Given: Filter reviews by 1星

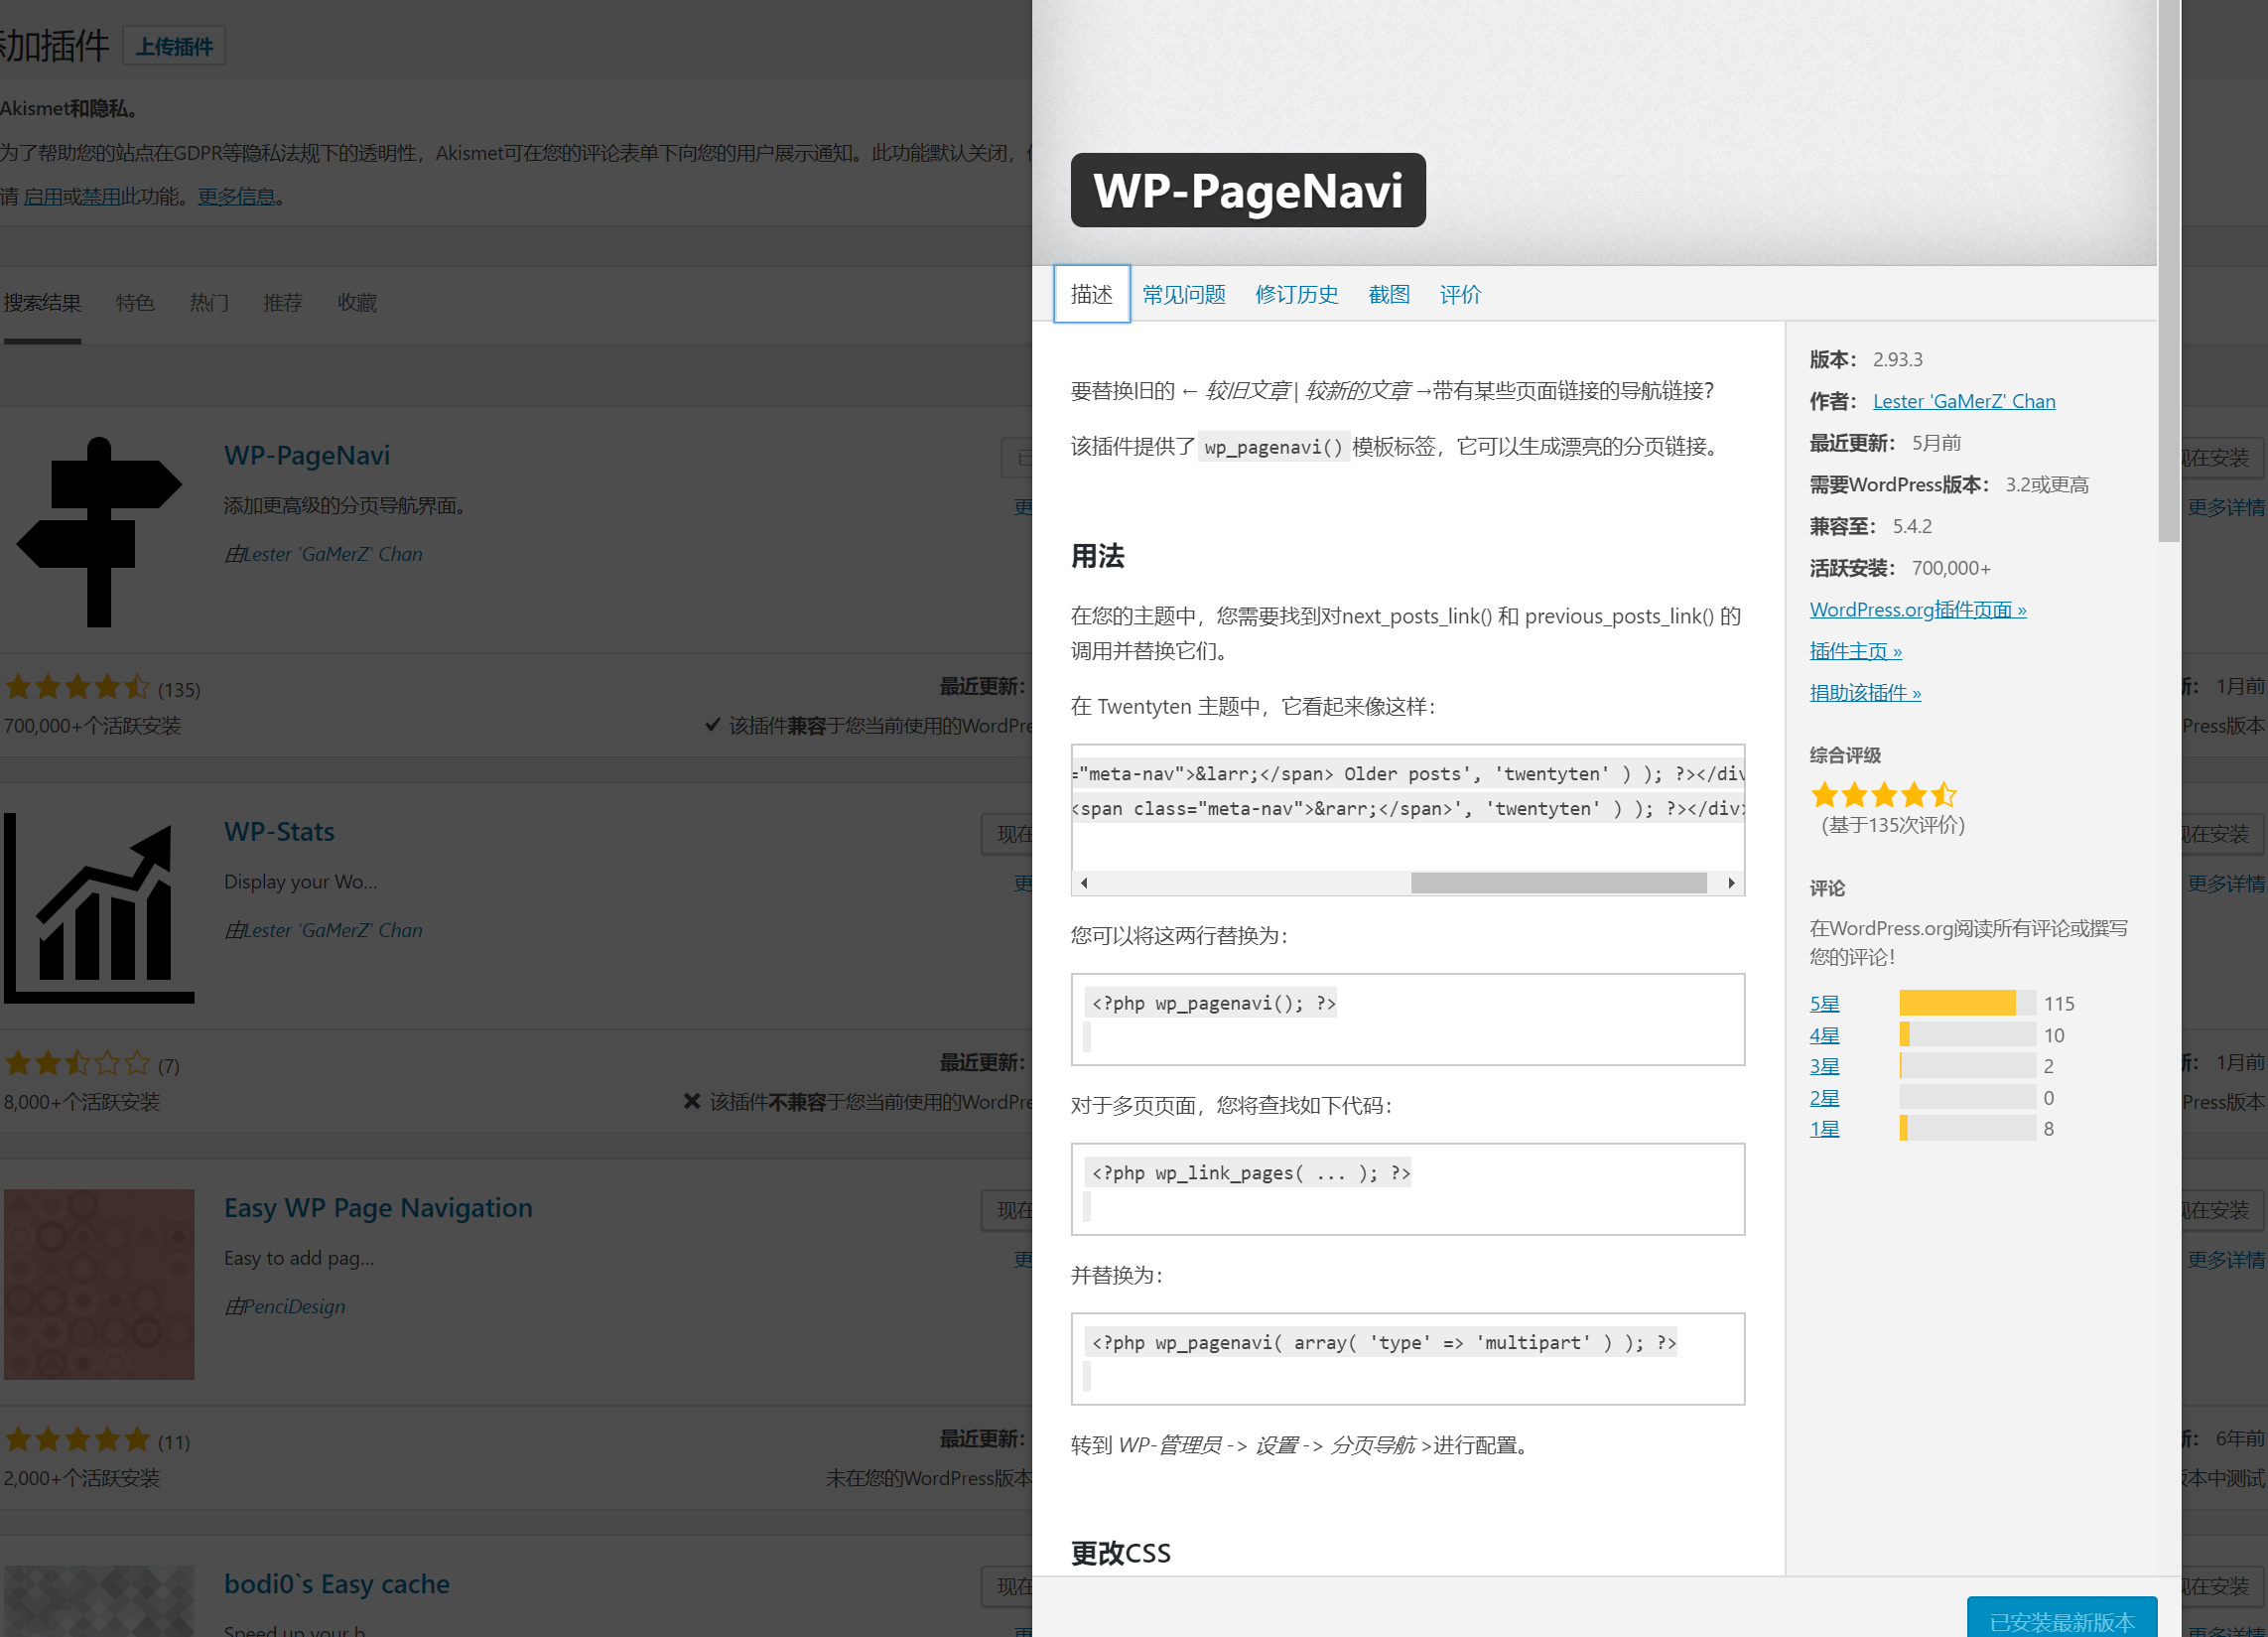Looking at the screenshot, I should click(1825, 1129).
